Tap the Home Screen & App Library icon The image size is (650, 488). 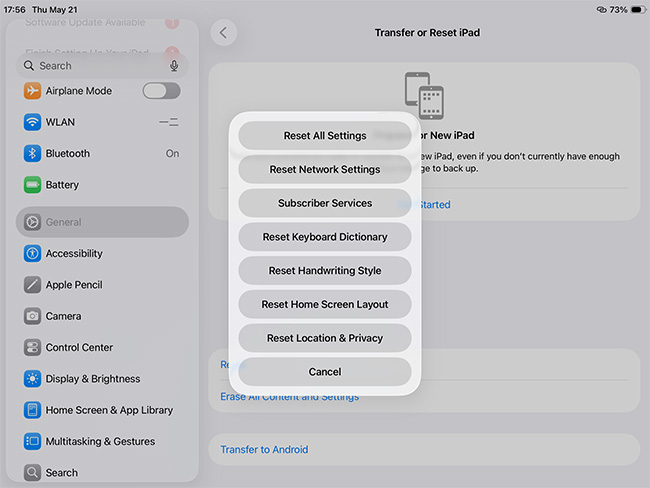tap(32, 410)
